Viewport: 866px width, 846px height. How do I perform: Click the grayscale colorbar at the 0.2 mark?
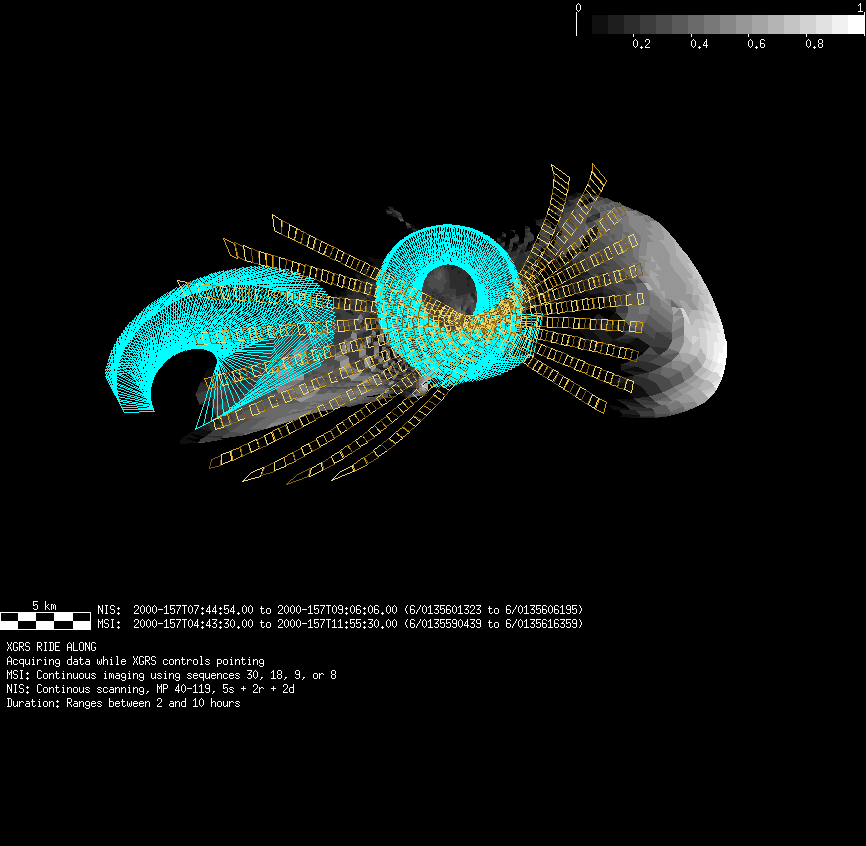tap(641, 25)
